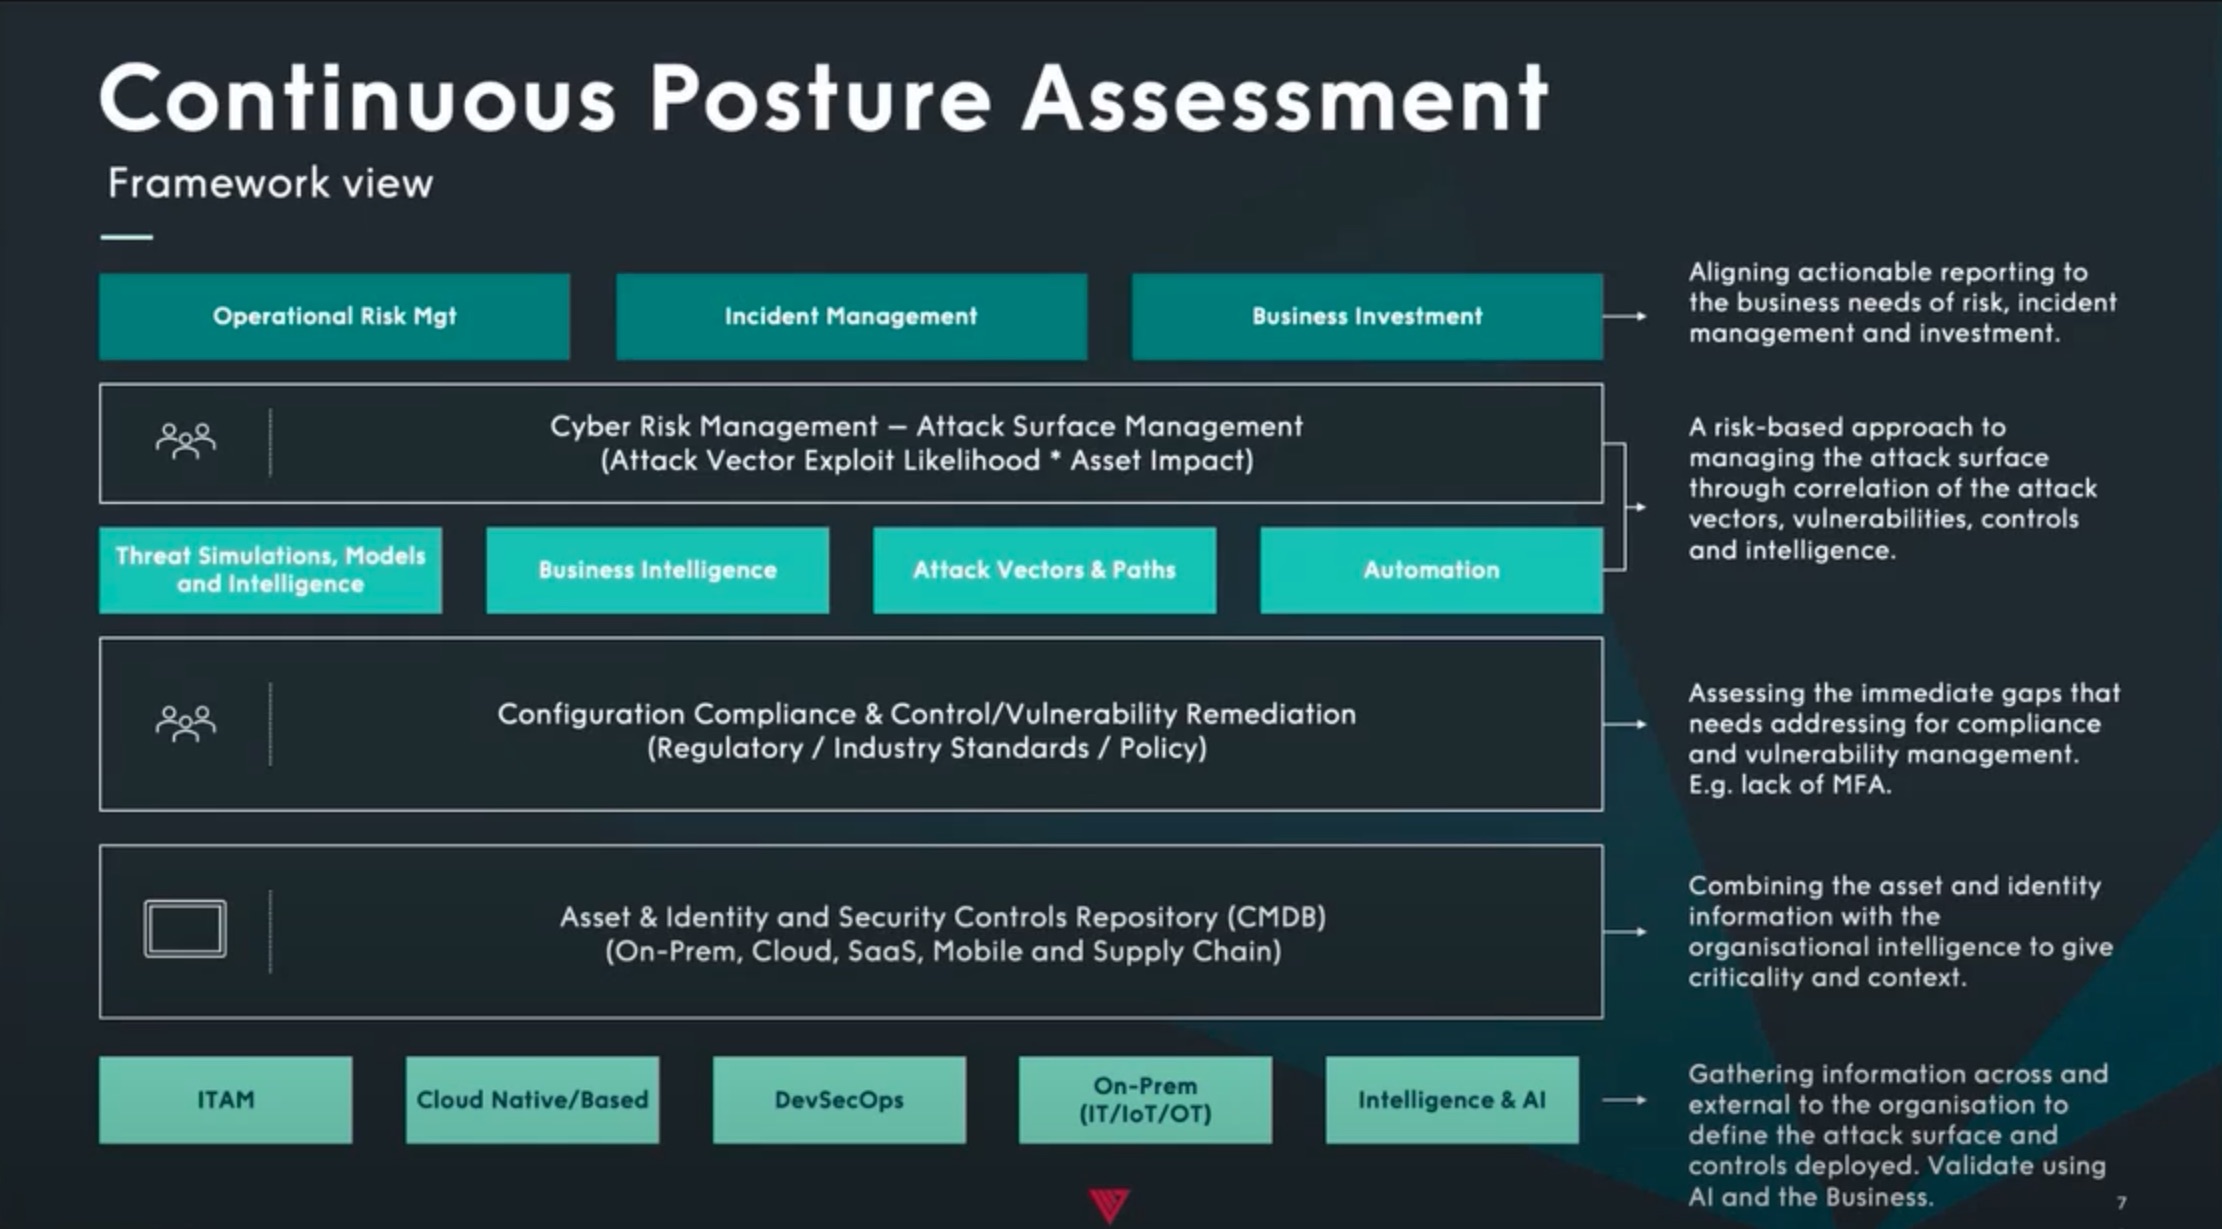The height and width of the screenshot is (1229, 2222).
Task: Click the Framework view subtitle
Action: [270, 183]
